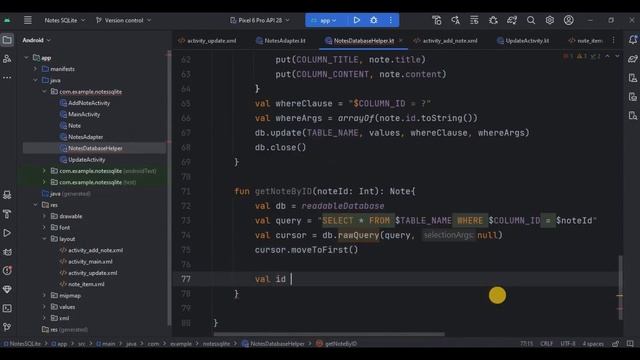Screen dimensions: 640x360
Task: Open the Notifications bell panel
Action: point(633,40)
